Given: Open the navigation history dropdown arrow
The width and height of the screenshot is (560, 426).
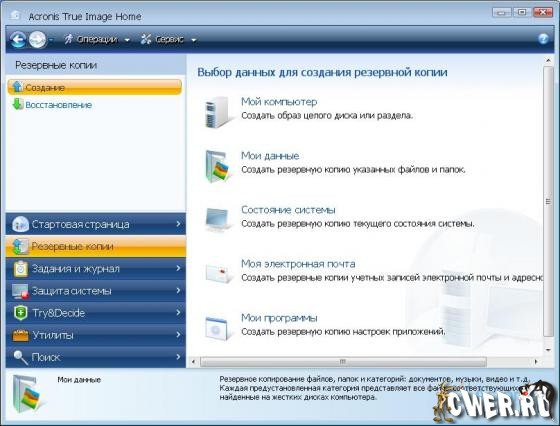Looking at the screenshot, I should pos(51,40).
